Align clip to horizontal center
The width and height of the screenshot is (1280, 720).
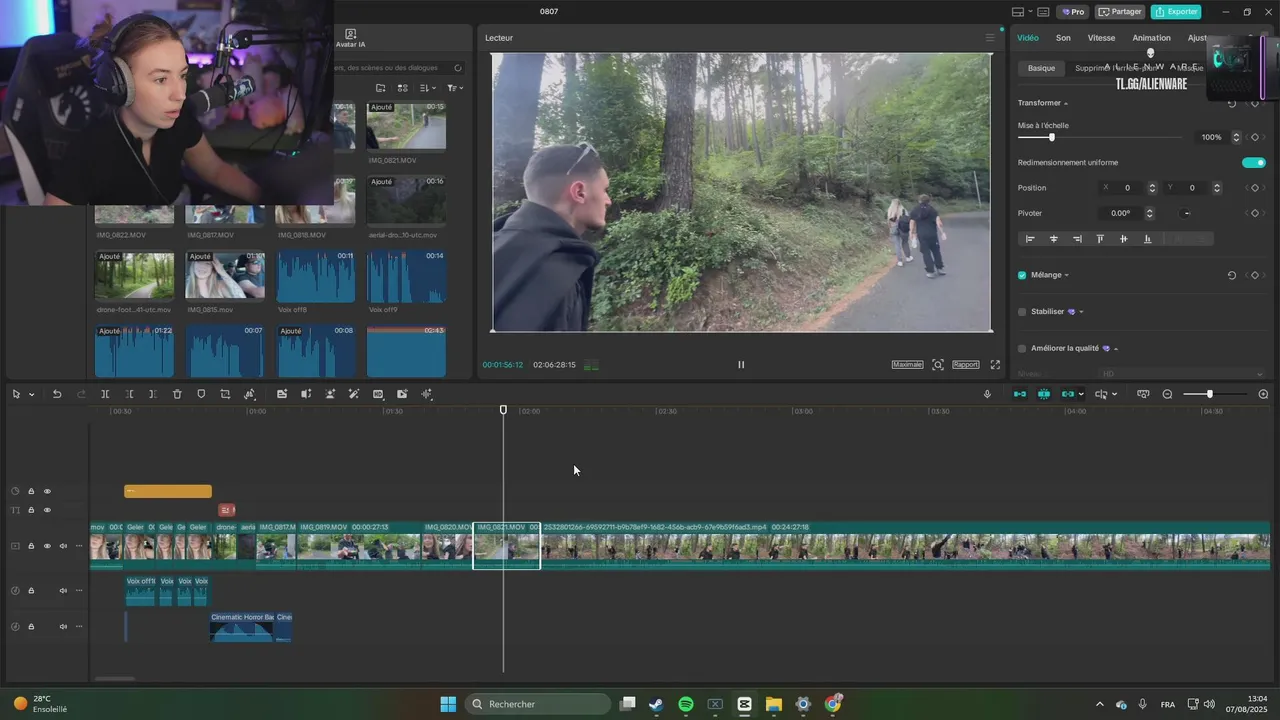(x=1053, y=239)
